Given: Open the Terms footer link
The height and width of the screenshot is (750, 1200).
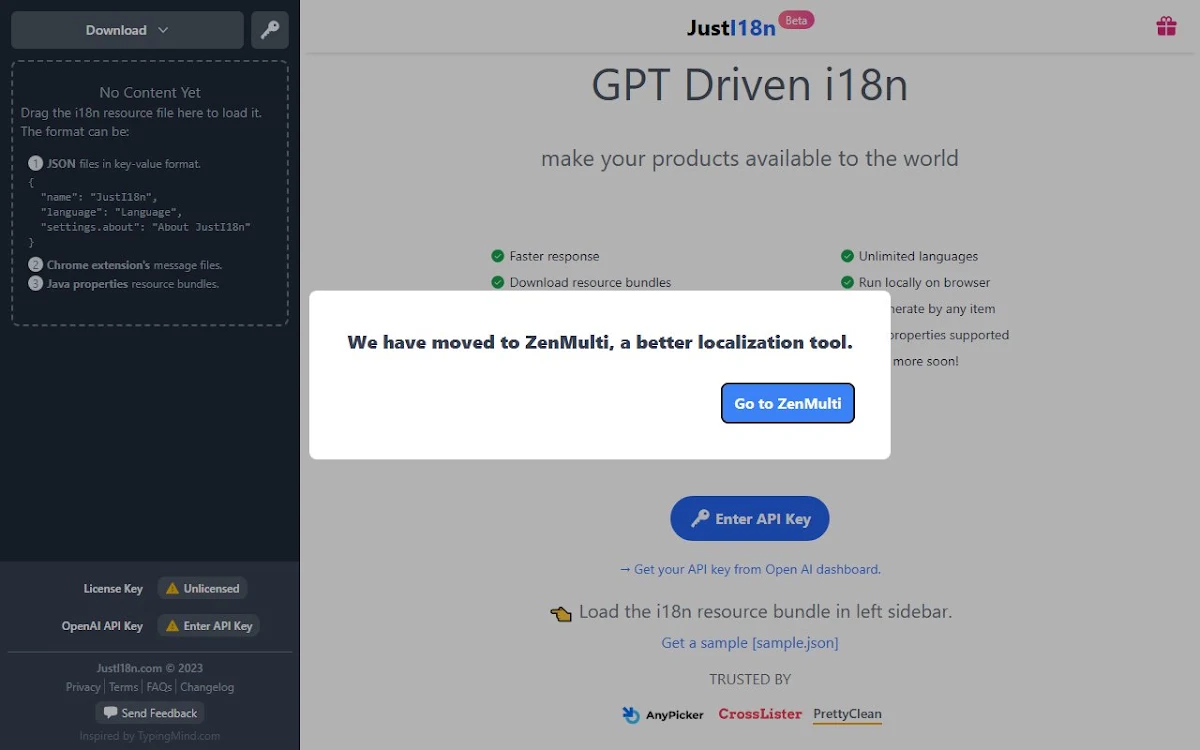Looking at the screenshot, I should click(x=124, y=687).
